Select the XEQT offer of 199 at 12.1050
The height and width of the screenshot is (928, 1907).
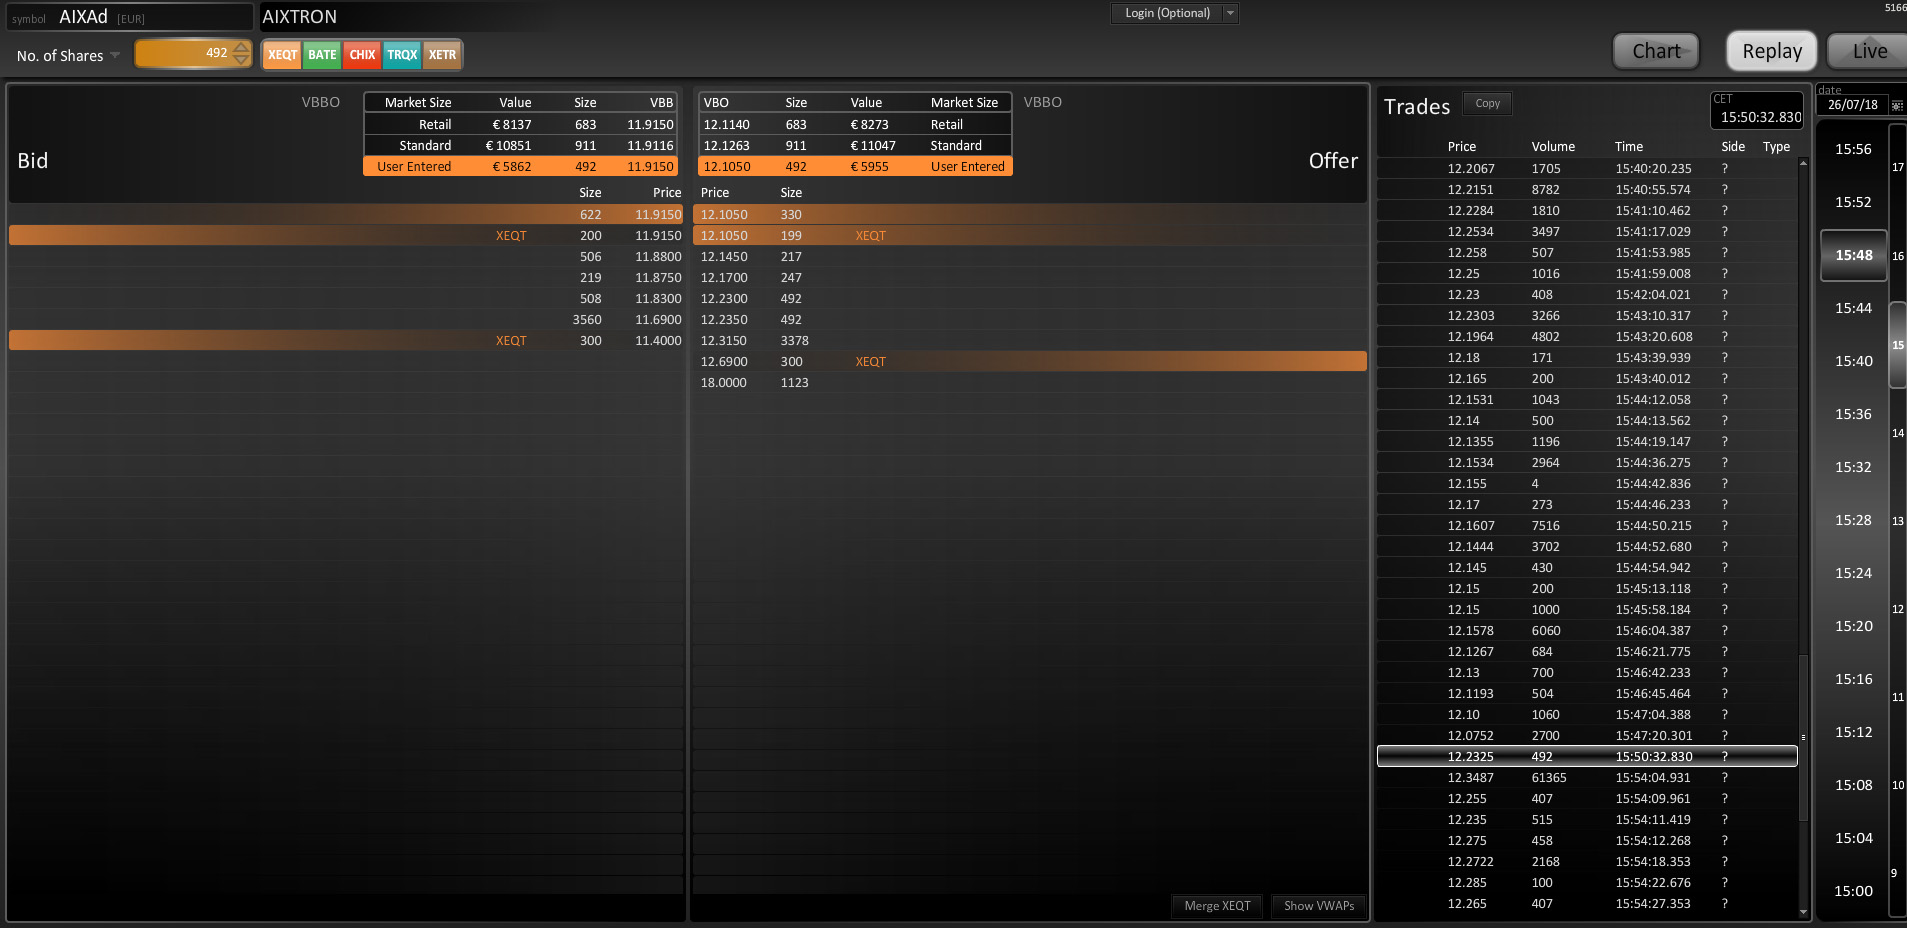pos(1030,236)
